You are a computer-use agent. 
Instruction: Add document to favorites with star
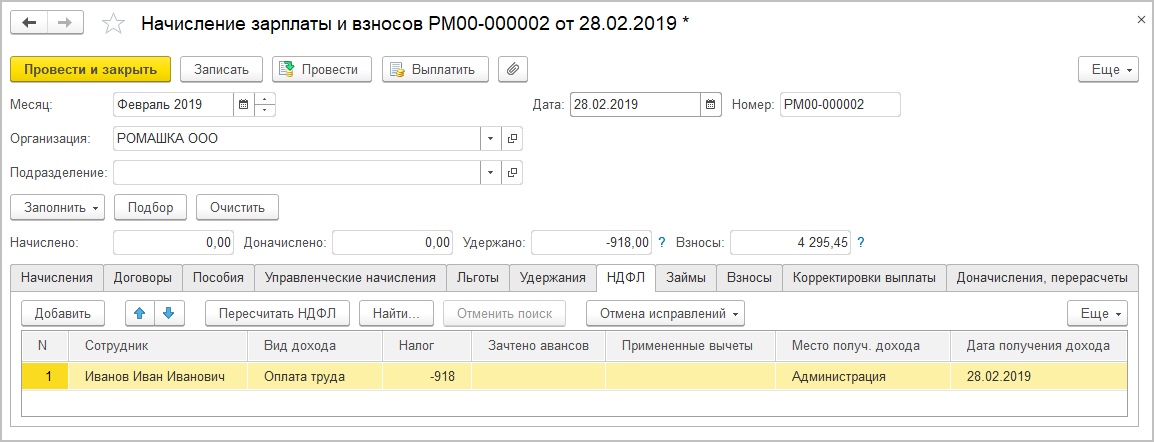coord(115,23)
